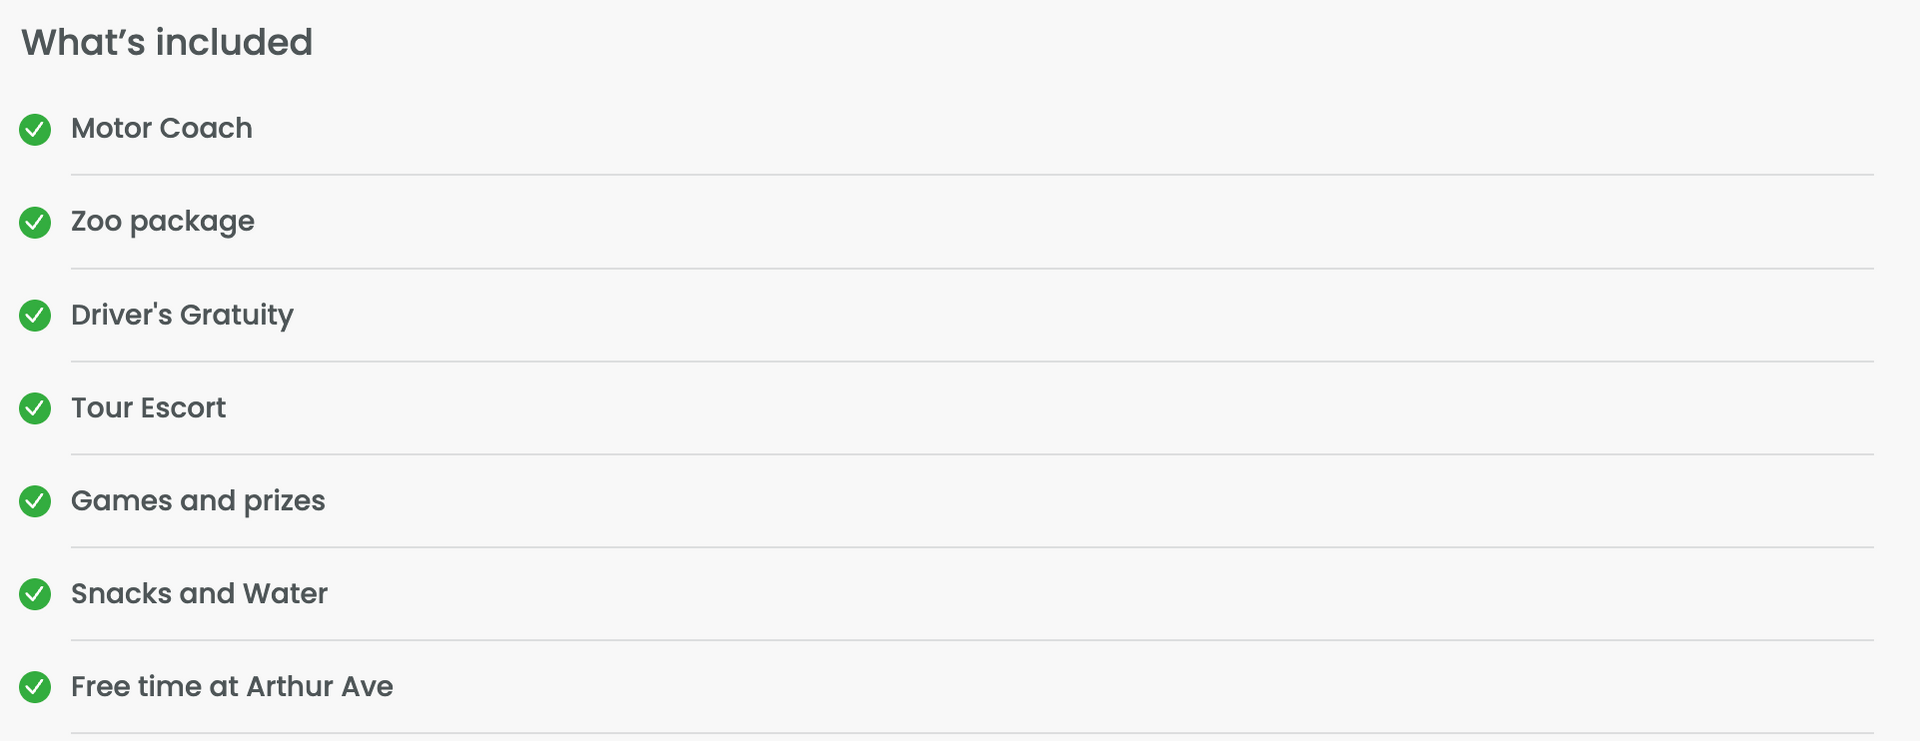
Task: Select the Games and prizes text
Action: (198, 501)
